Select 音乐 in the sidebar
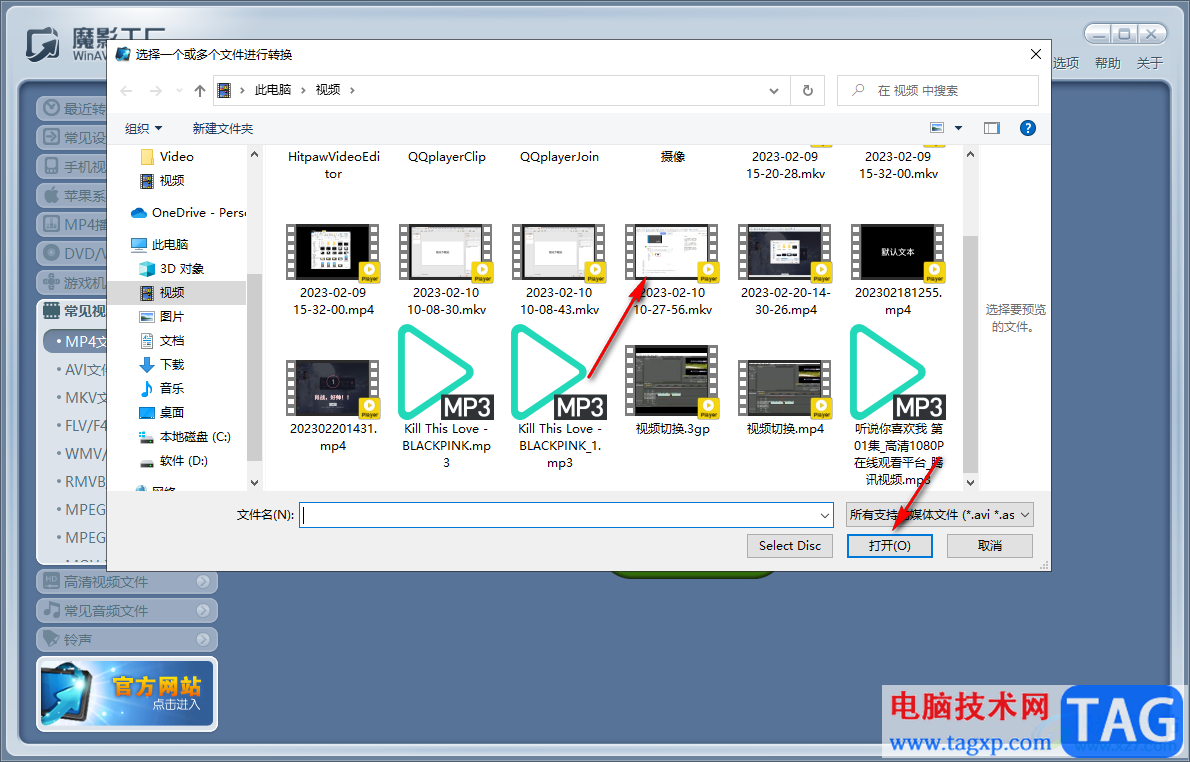This screenshot has height=762, width=1190. [162, 389]
